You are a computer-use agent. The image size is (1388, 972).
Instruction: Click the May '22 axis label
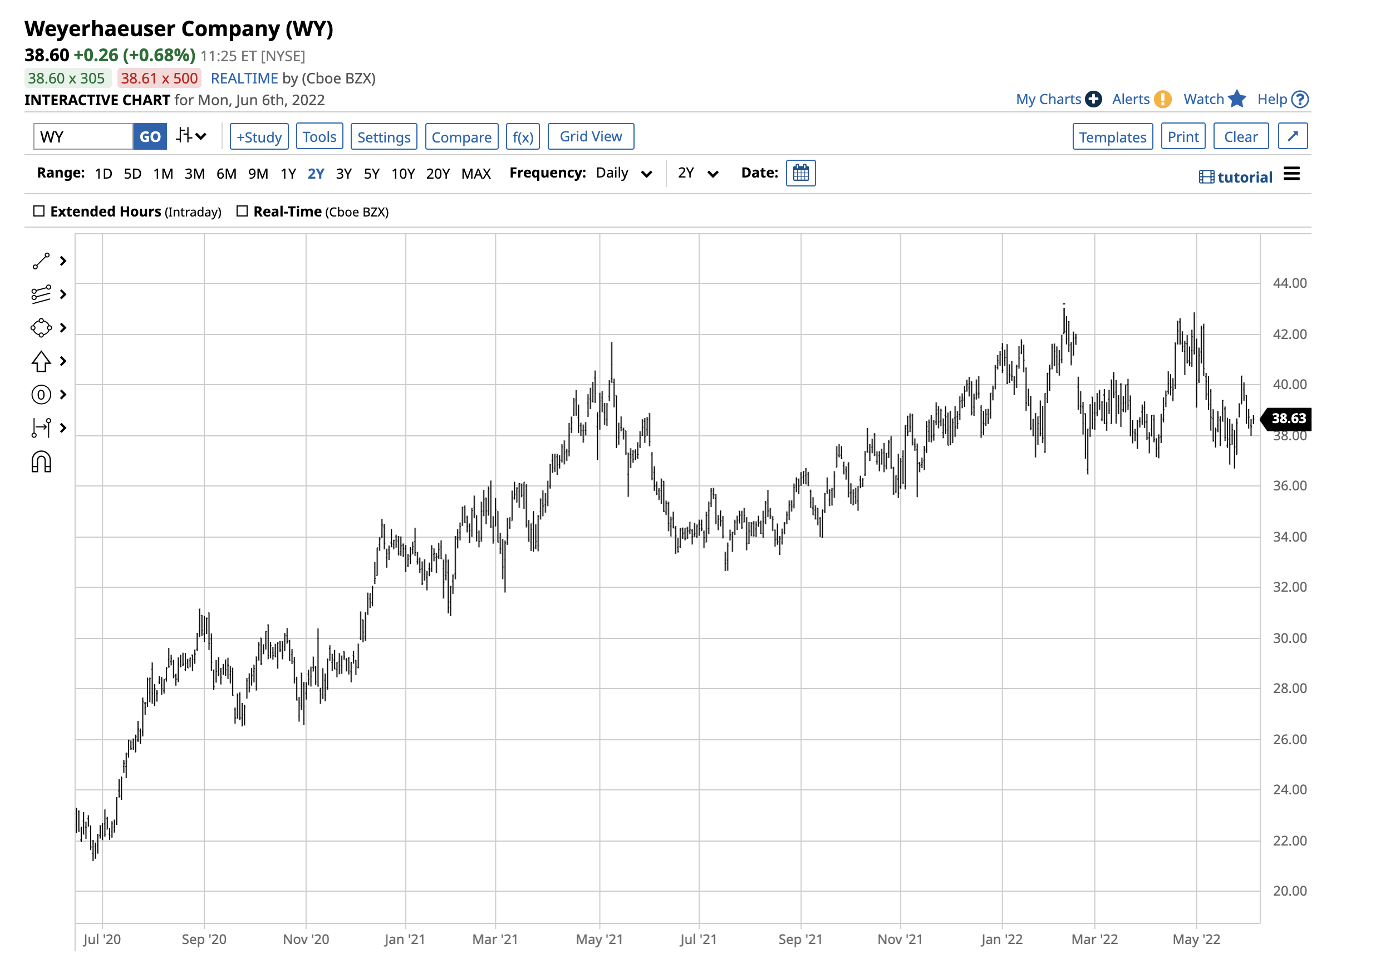(1196, 939)
